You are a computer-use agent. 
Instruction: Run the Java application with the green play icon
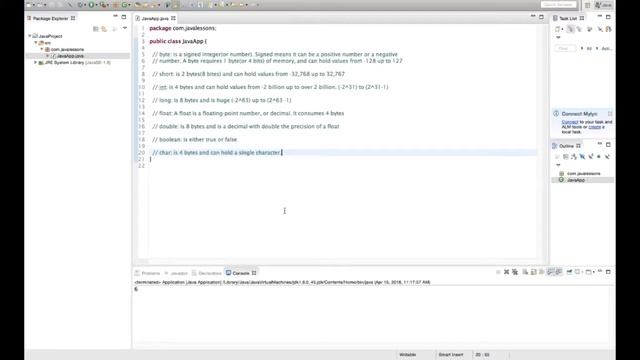pos(91,5)
